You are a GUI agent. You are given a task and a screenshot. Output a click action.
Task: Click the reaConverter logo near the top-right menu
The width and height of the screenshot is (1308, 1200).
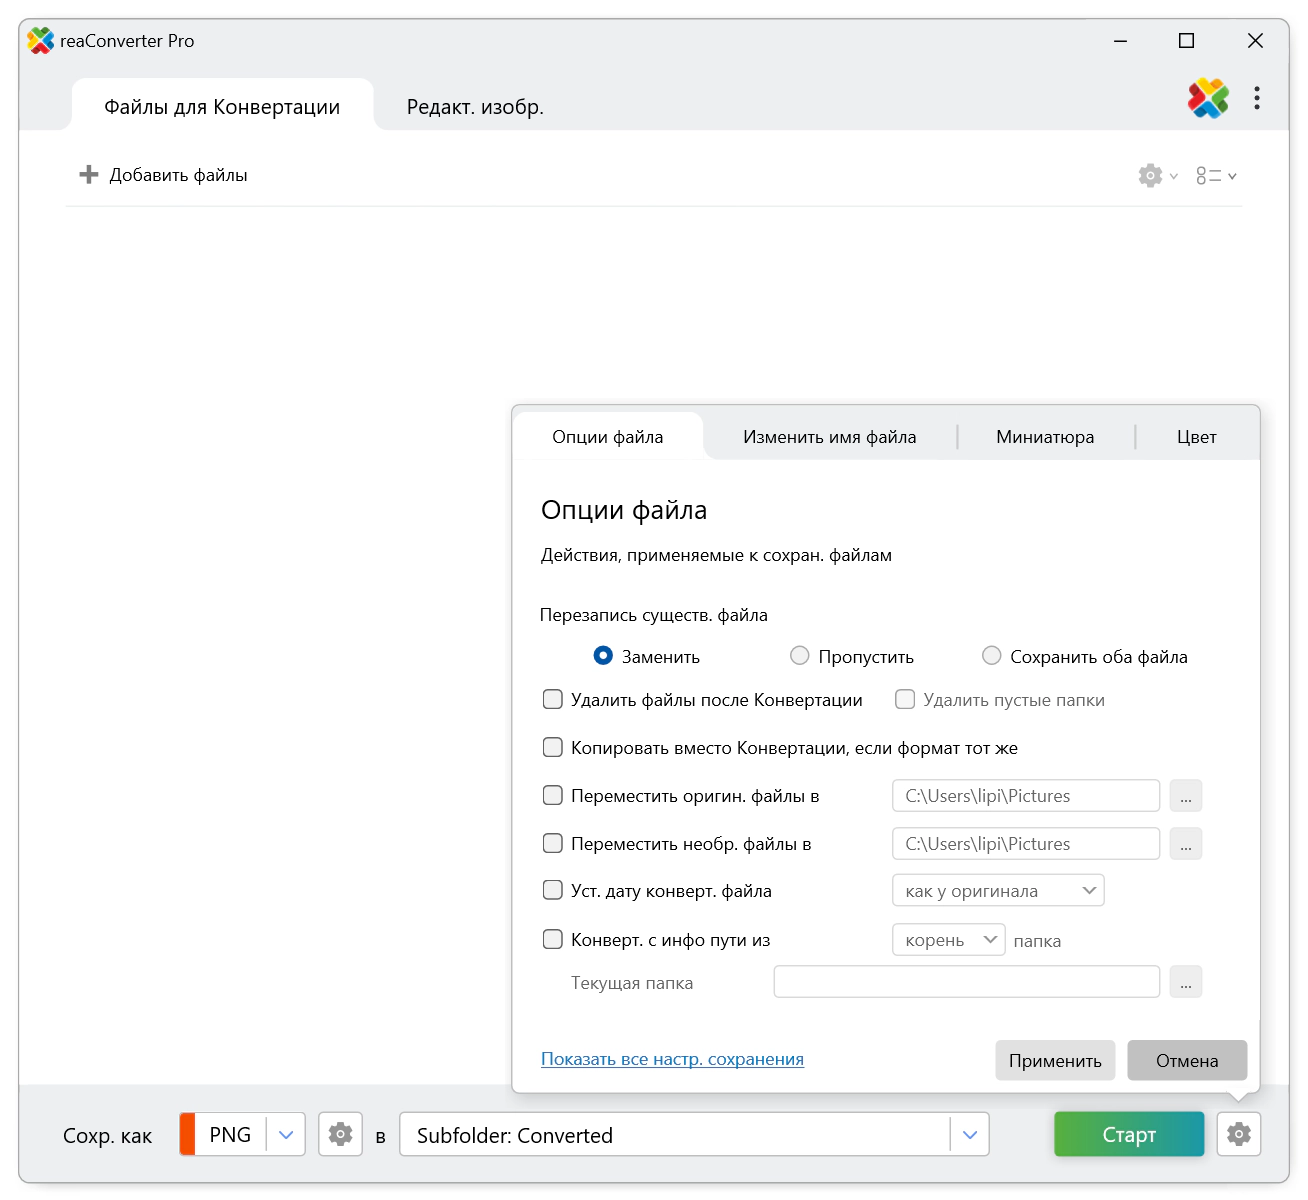1208,98
